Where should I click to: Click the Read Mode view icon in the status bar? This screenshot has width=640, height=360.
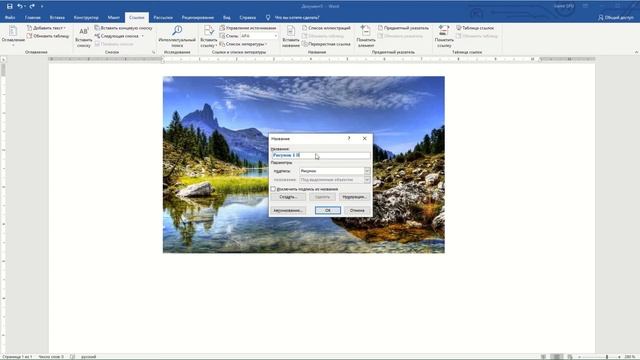pyautogui.click(x=543, y=357)
